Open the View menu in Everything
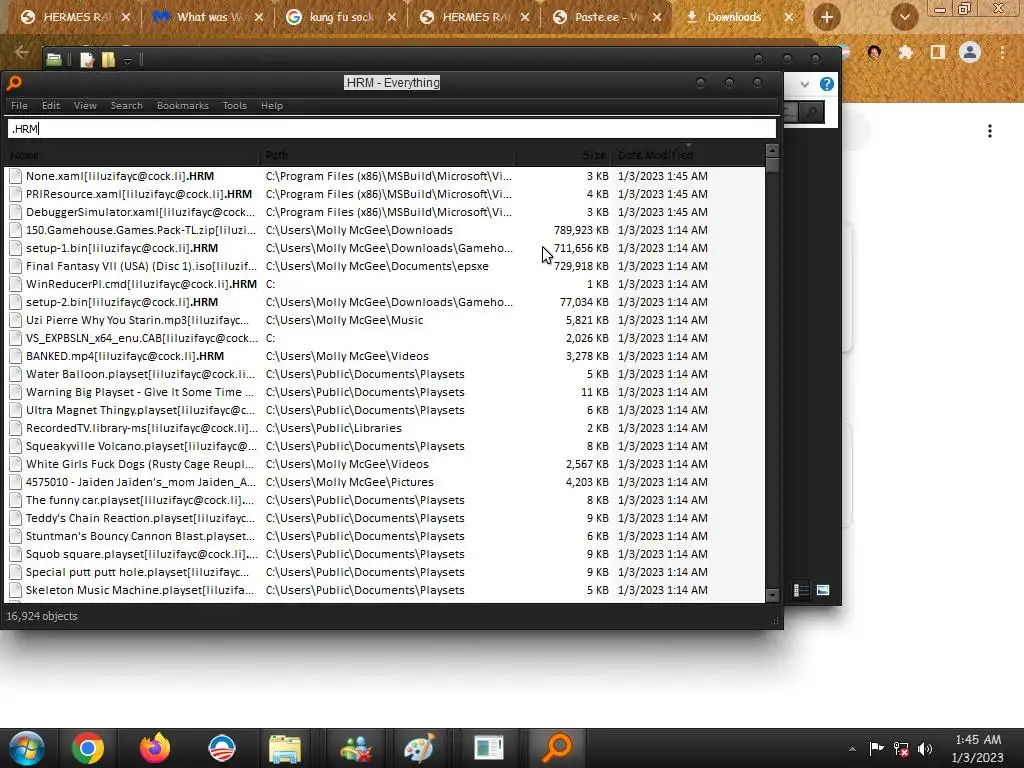The image size is (1024, 768). coord(85,105)
